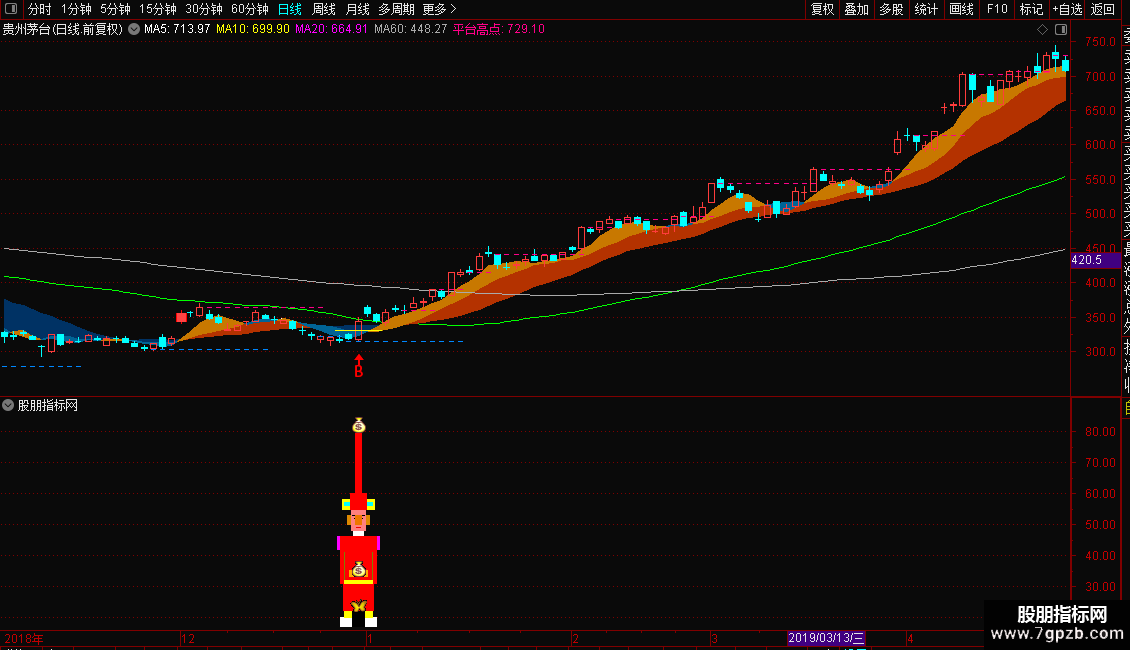This screenshot has height=650, width=1130.
Task: Expand the 更多 periods menu
Action: 440,9
